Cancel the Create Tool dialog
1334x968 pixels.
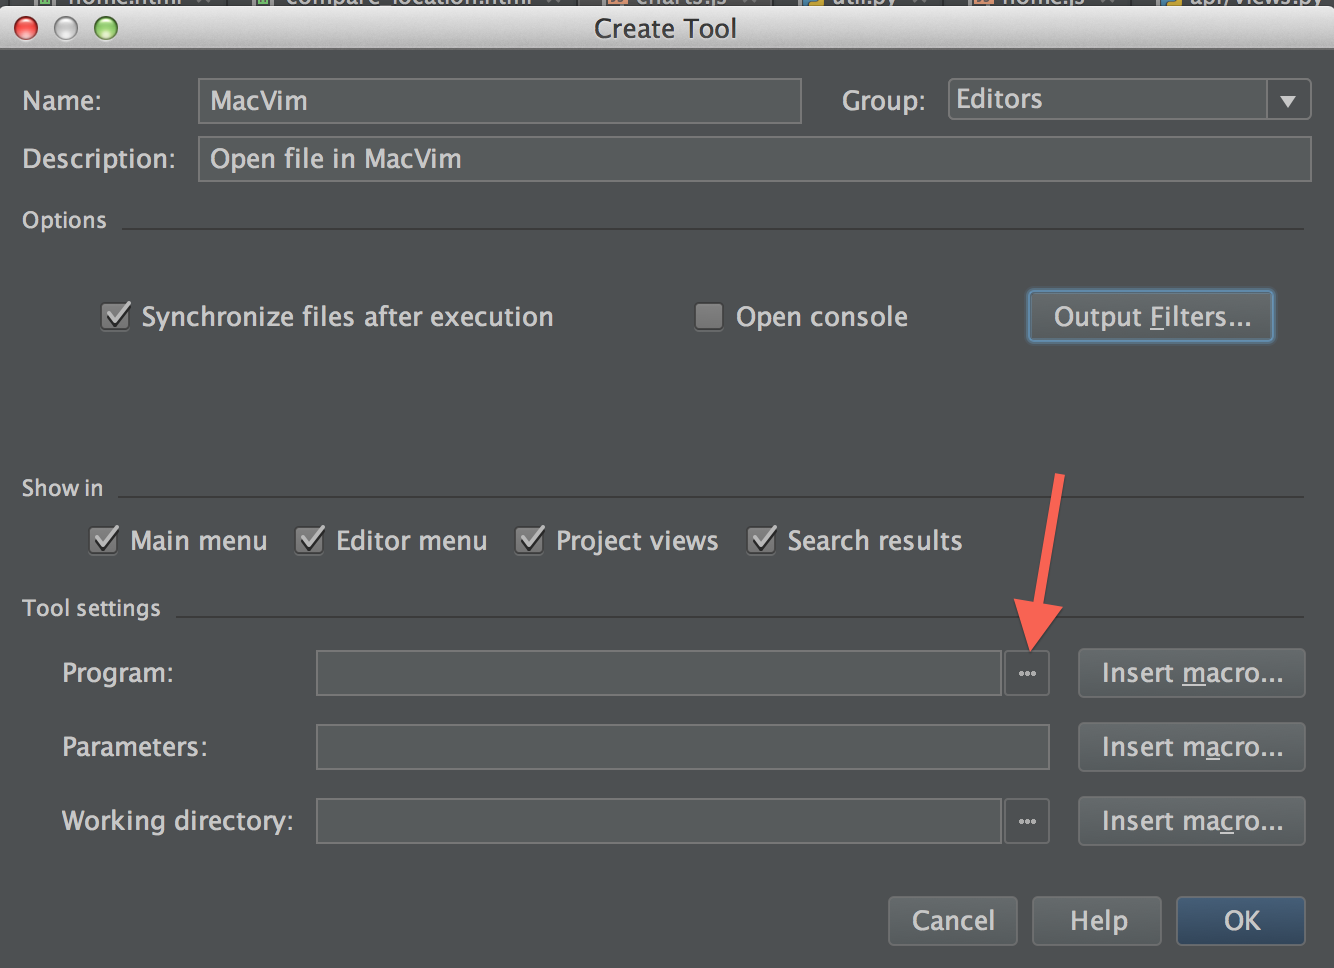point(953,920)
